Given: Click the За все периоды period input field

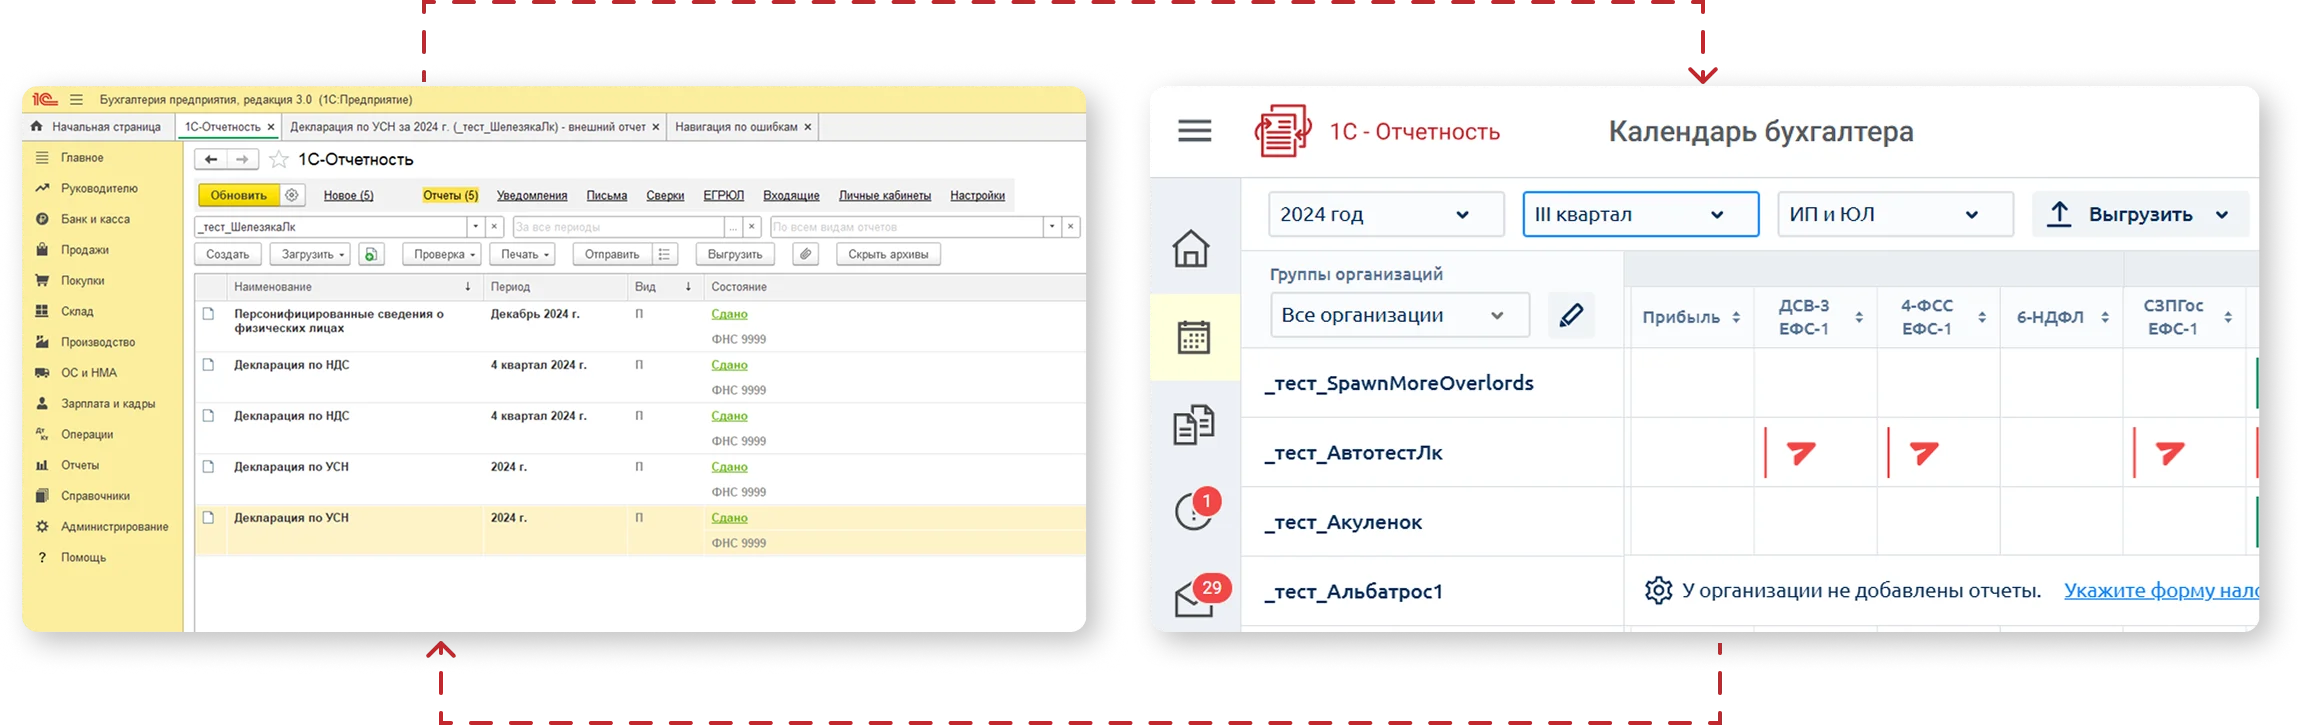Looking at the screenshot, I should tap(618, 227).
